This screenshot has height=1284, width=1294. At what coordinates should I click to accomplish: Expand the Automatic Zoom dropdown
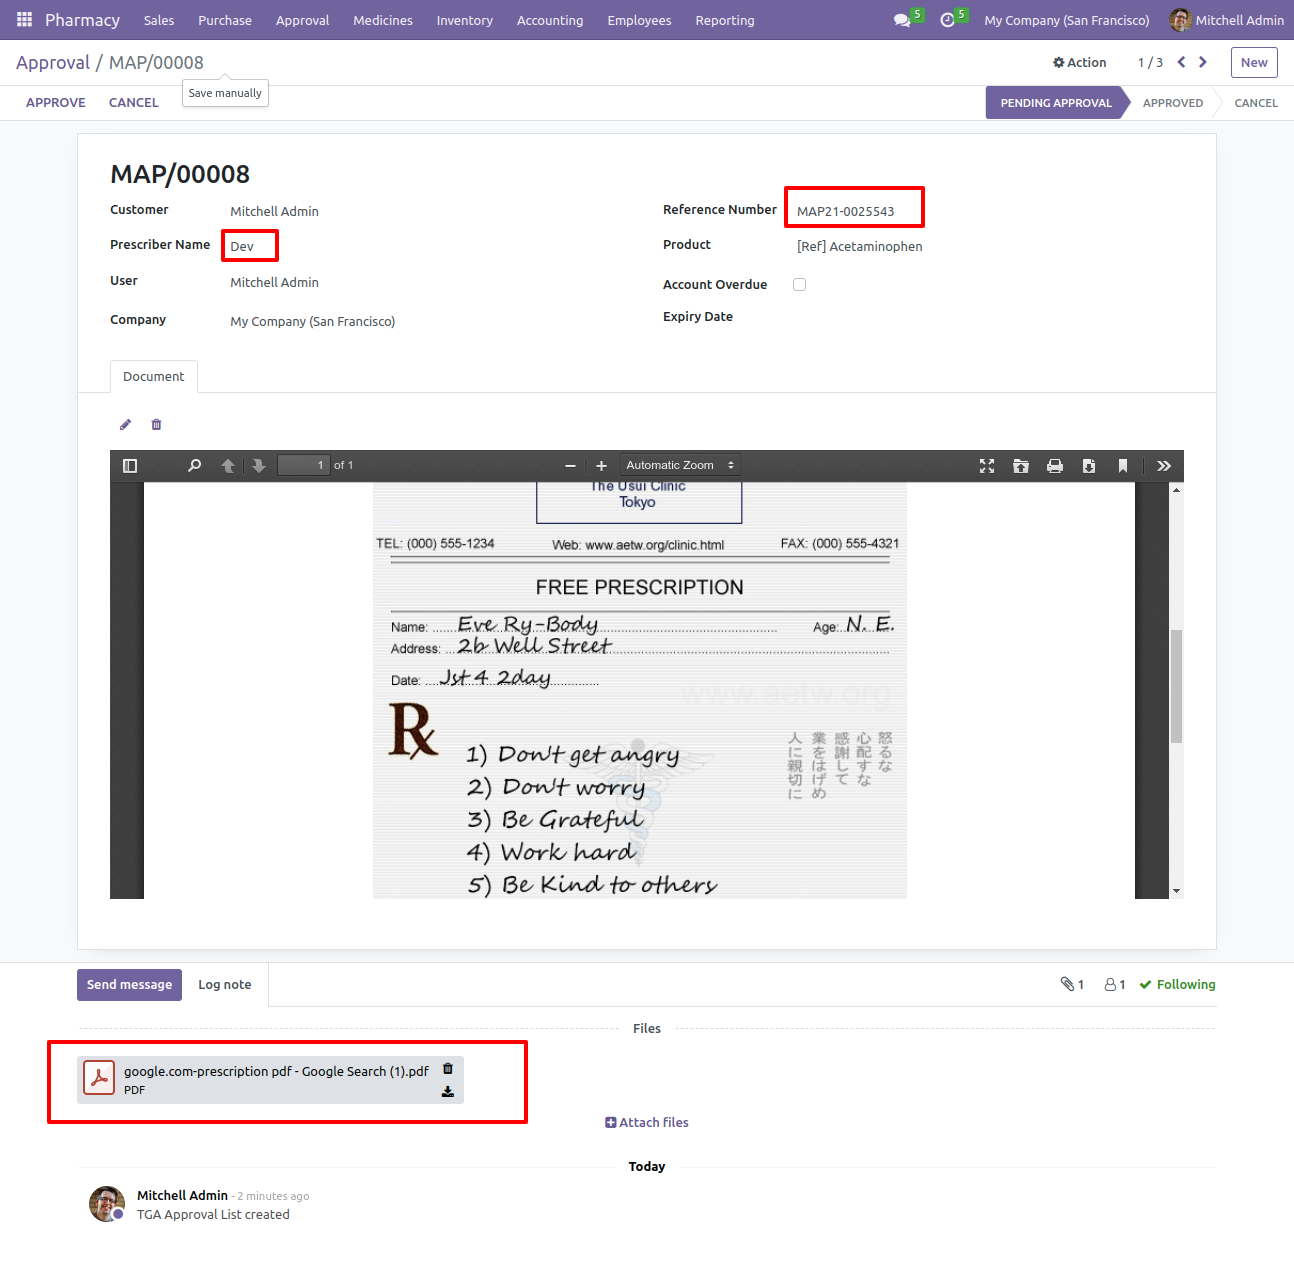[x=680, y=466]
